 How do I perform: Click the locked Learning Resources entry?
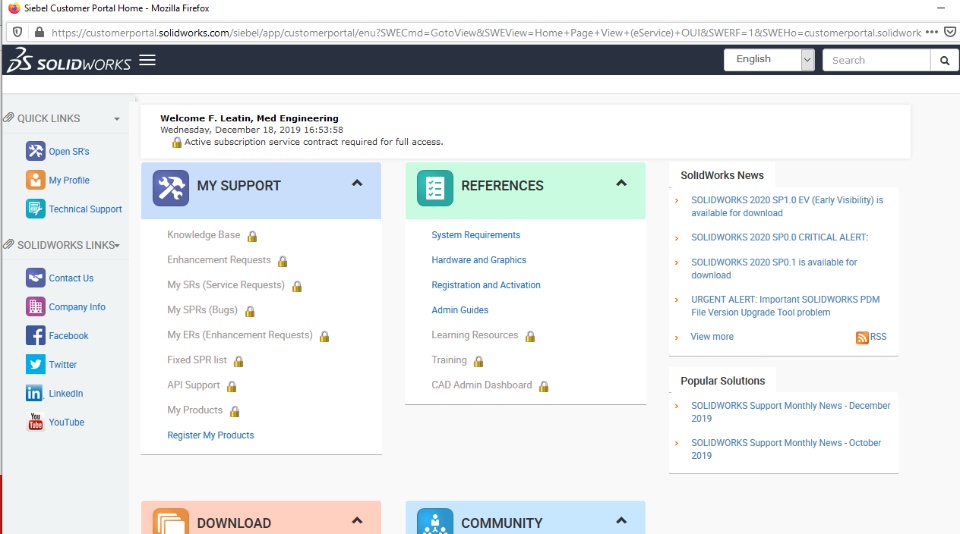coord(474,336)
